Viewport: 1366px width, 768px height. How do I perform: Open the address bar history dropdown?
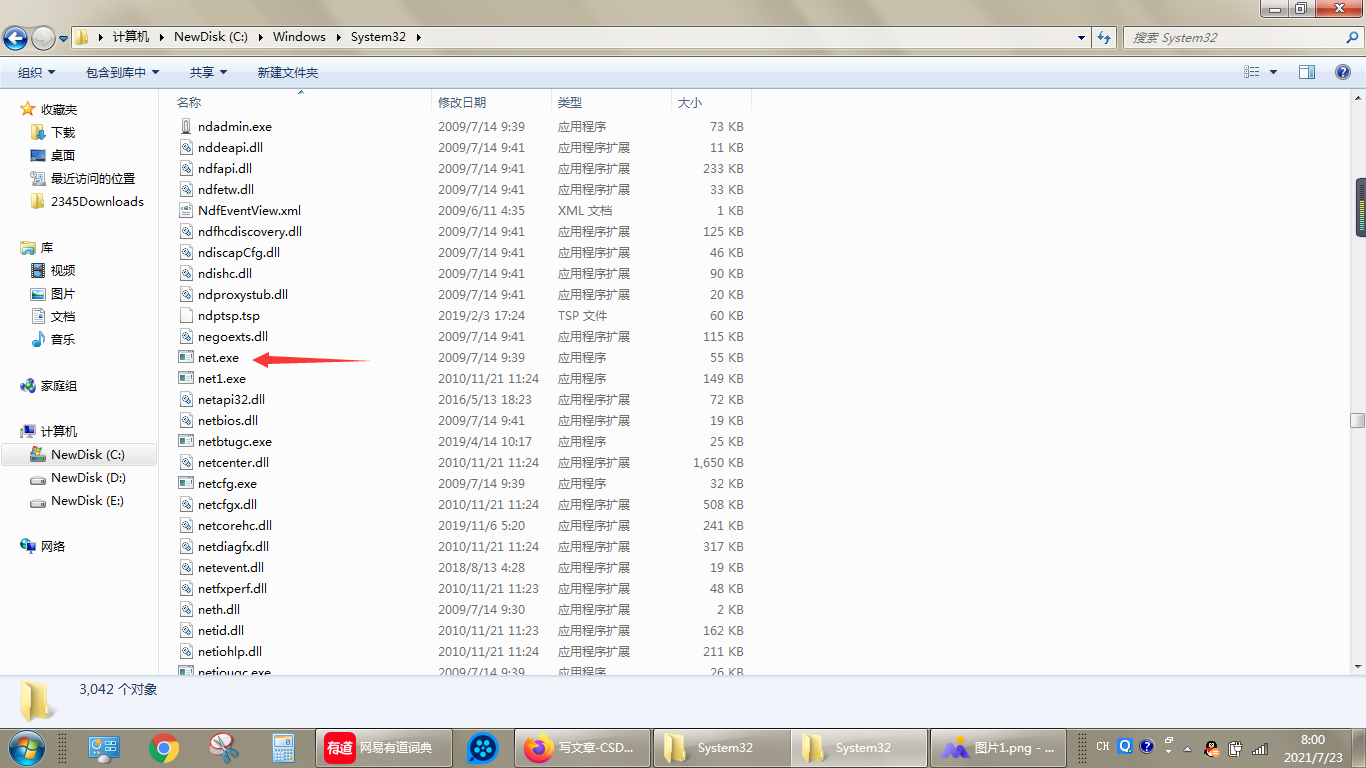[x=1082, y=37]
